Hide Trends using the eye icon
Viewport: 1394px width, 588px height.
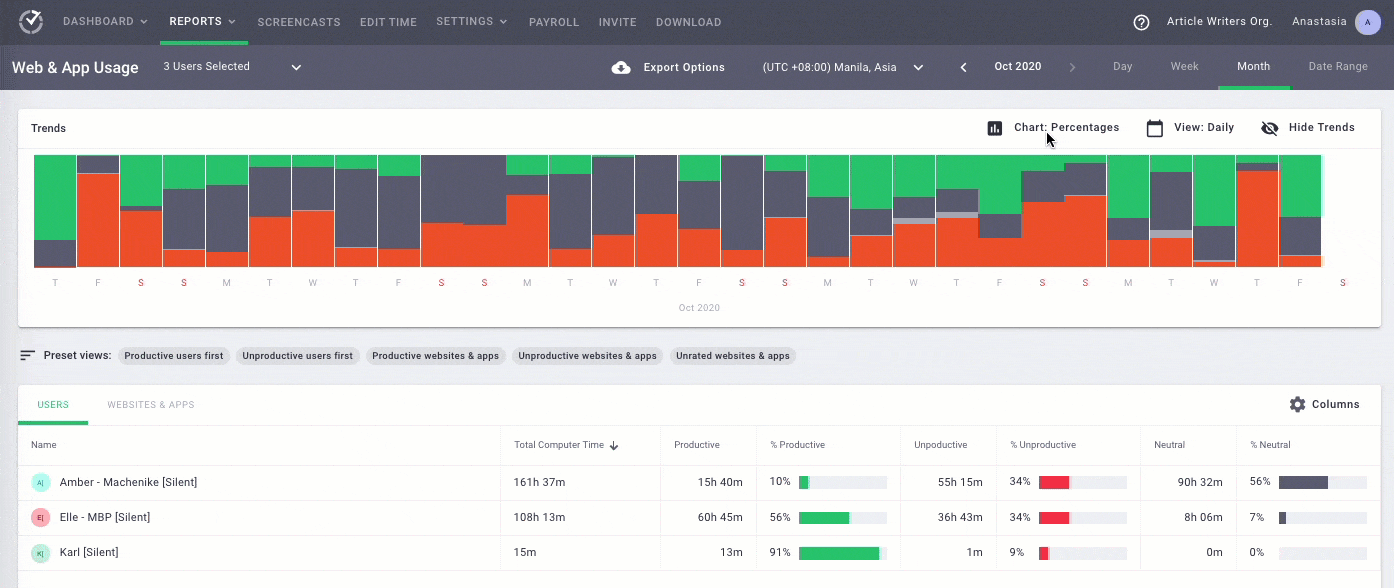pyautogui.click(x=1270, y=128)
